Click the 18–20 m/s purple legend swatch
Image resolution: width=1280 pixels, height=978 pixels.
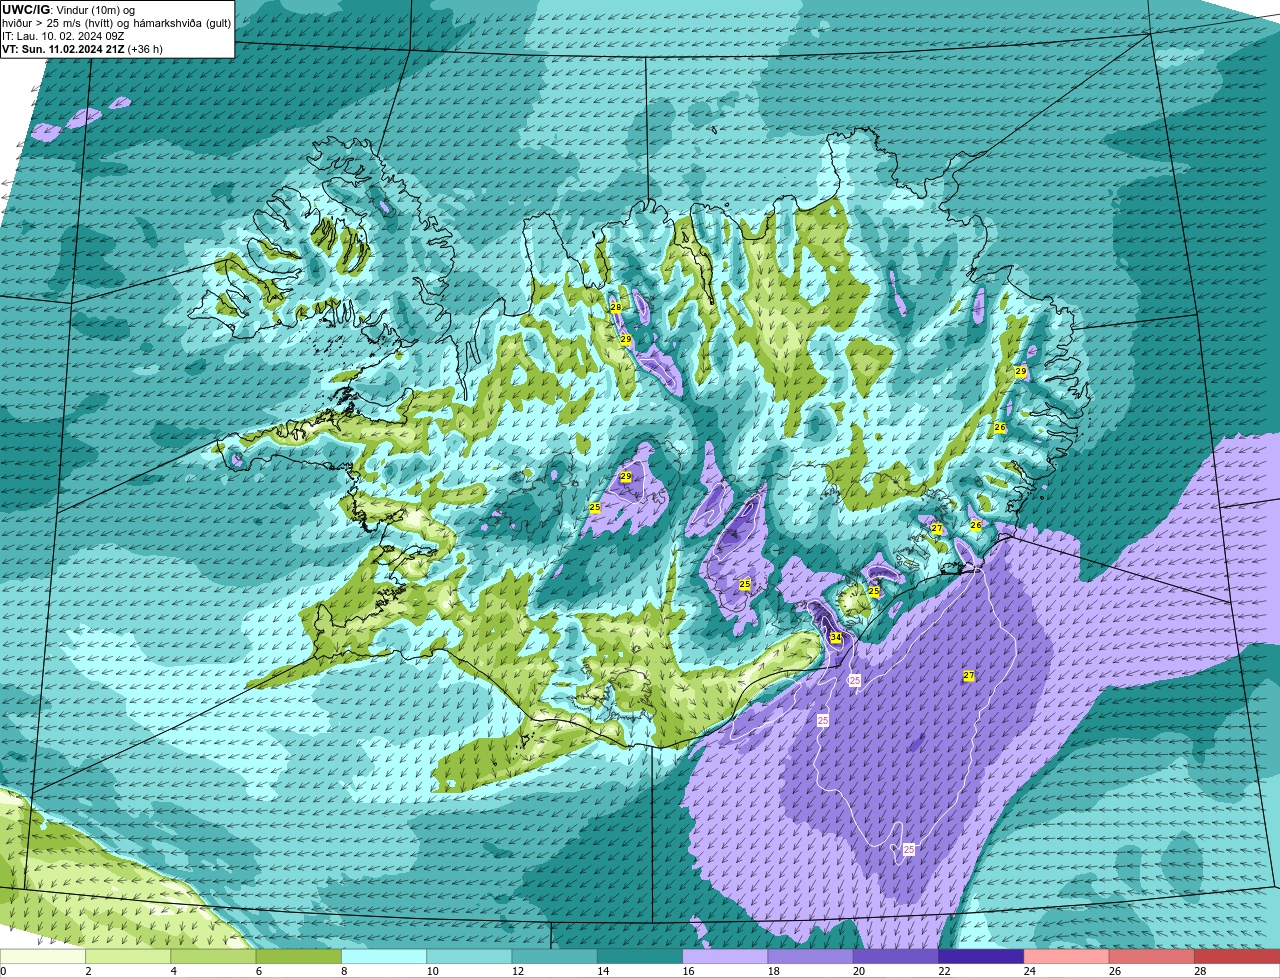coord(811,957)
